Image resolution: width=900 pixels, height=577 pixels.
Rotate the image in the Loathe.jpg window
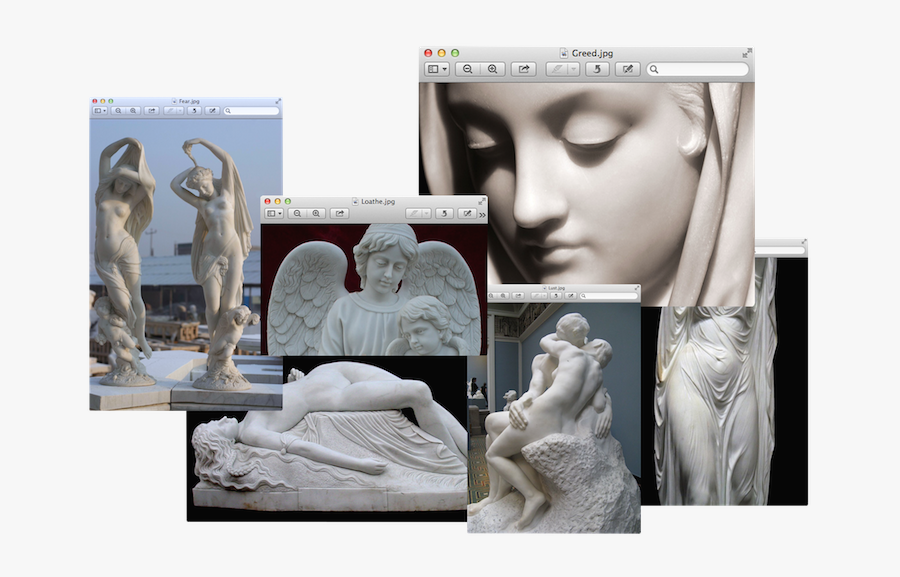[x=444, y=214]
